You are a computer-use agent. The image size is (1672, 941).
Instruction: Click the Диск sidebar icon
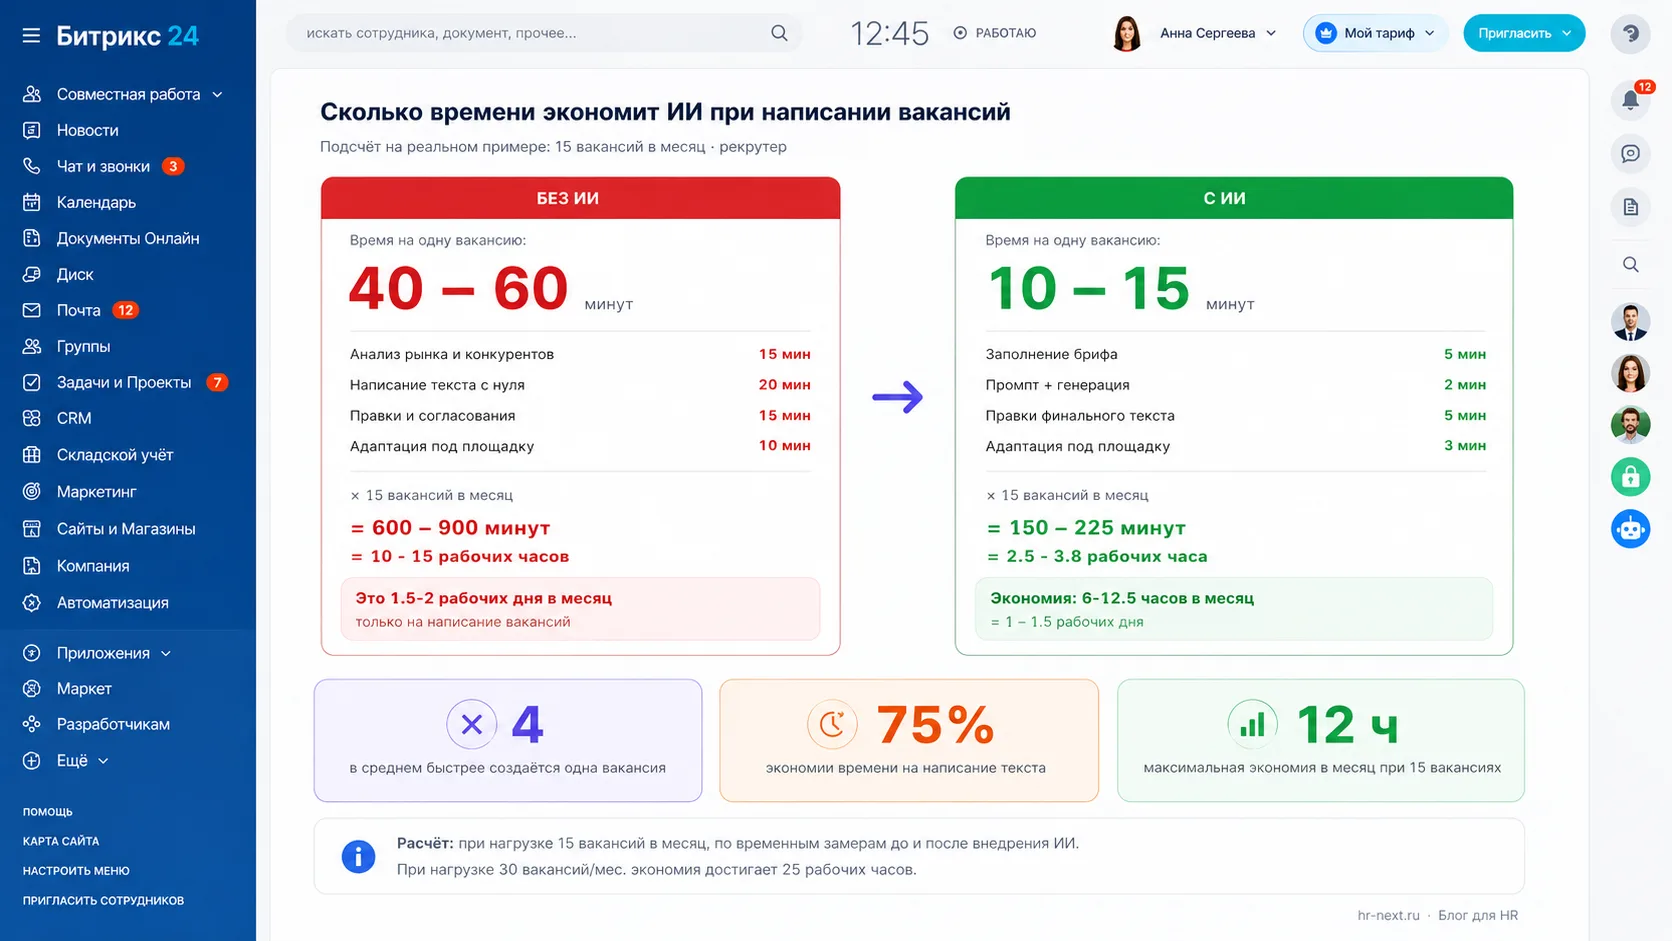click(32, 274)
